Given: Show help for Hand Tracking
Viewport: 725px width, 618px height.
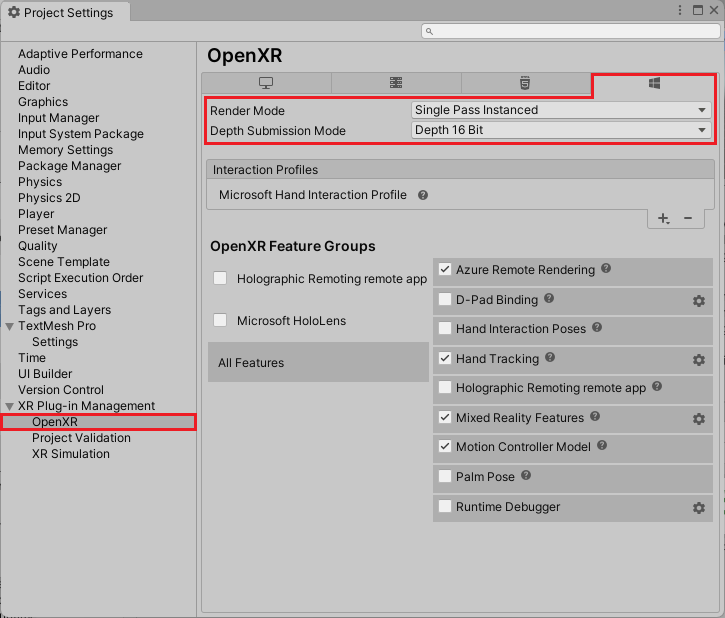Looking at the screenshot, I should pos(550,357).
